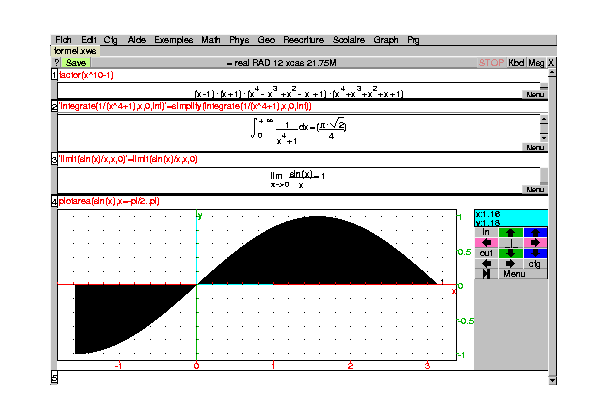Open the Graph menu
Image resolution: width=607 pixels, height=419 pixels.
[386, 40]
